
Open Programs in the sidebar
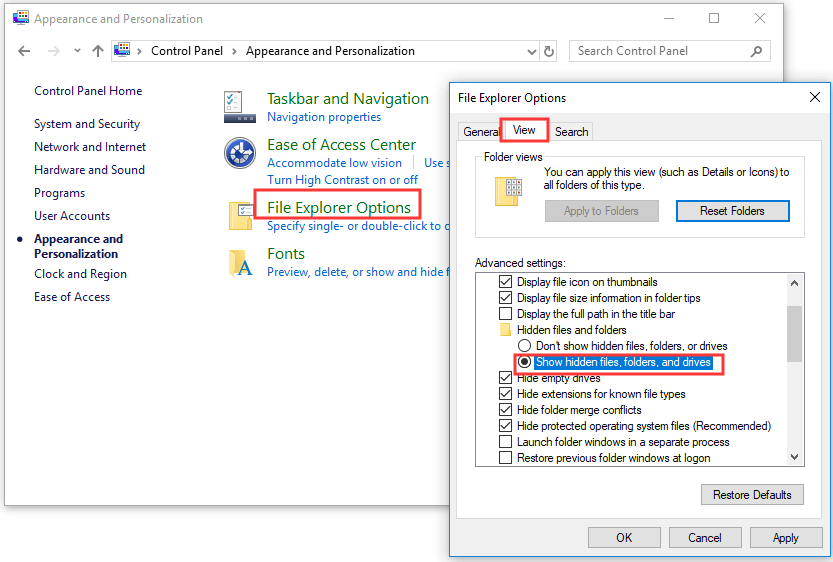click(60, 193)
